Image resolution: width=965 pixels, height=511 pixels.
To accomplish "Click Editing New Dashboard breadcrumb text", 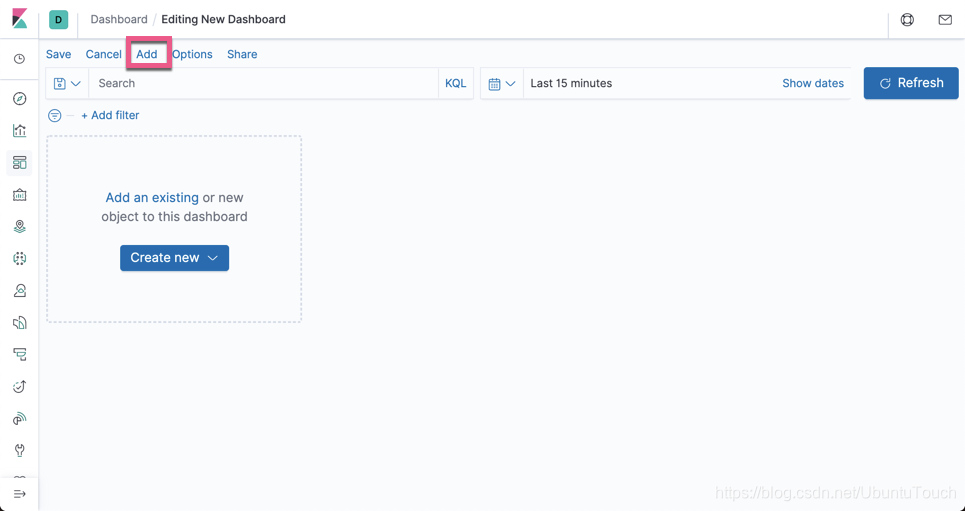I will 223,19.
